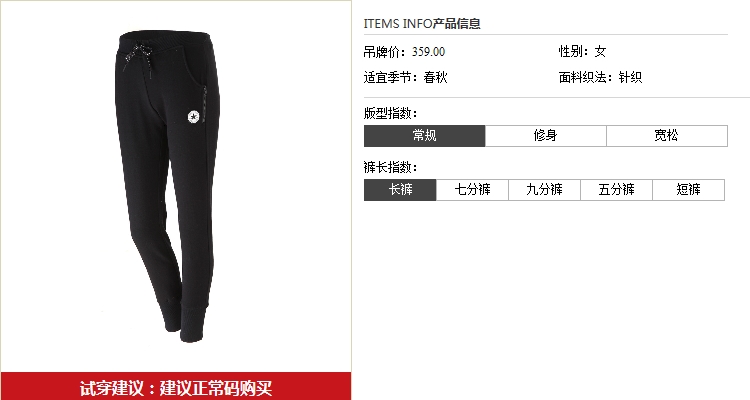The height and width of the screenshot is (400, 750).
Task: Click the 性别: 女 gender field
Action: [583, 52]
